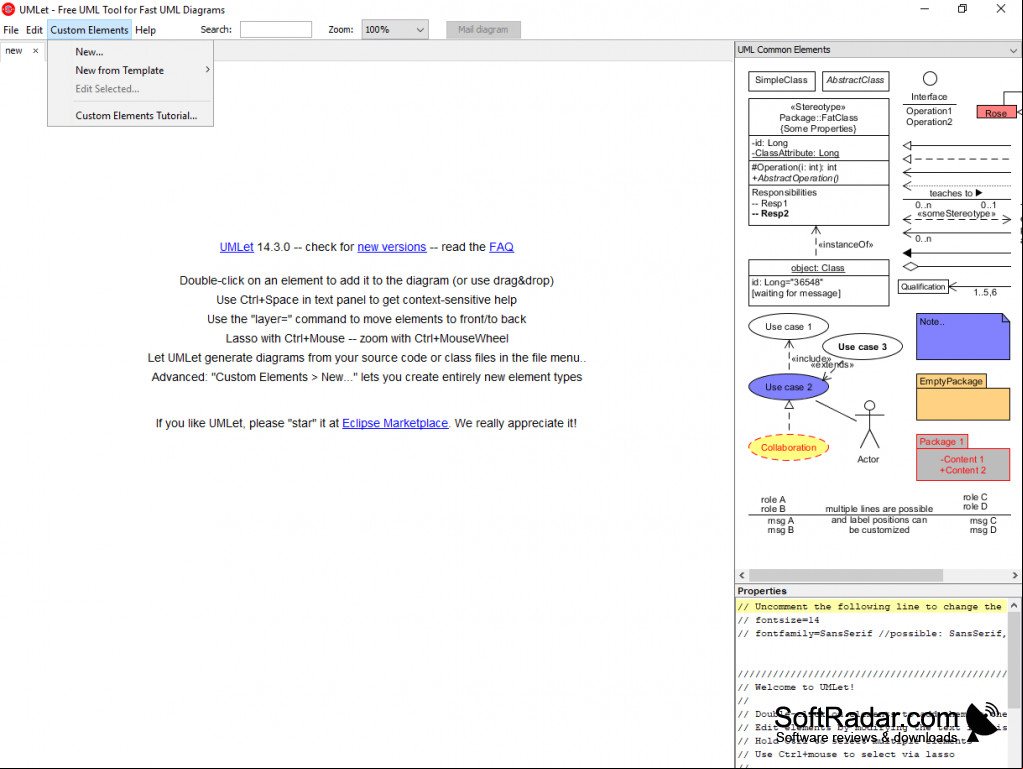Select the red Rose element
Image resolution: width=1023 pixels, height=769 pixels.
(x=996, y=112)
